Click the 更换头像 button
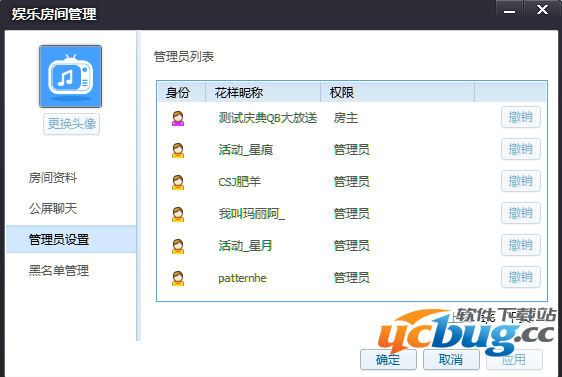Viewport: 562px width, 377px height. click(x=71, y=124)
